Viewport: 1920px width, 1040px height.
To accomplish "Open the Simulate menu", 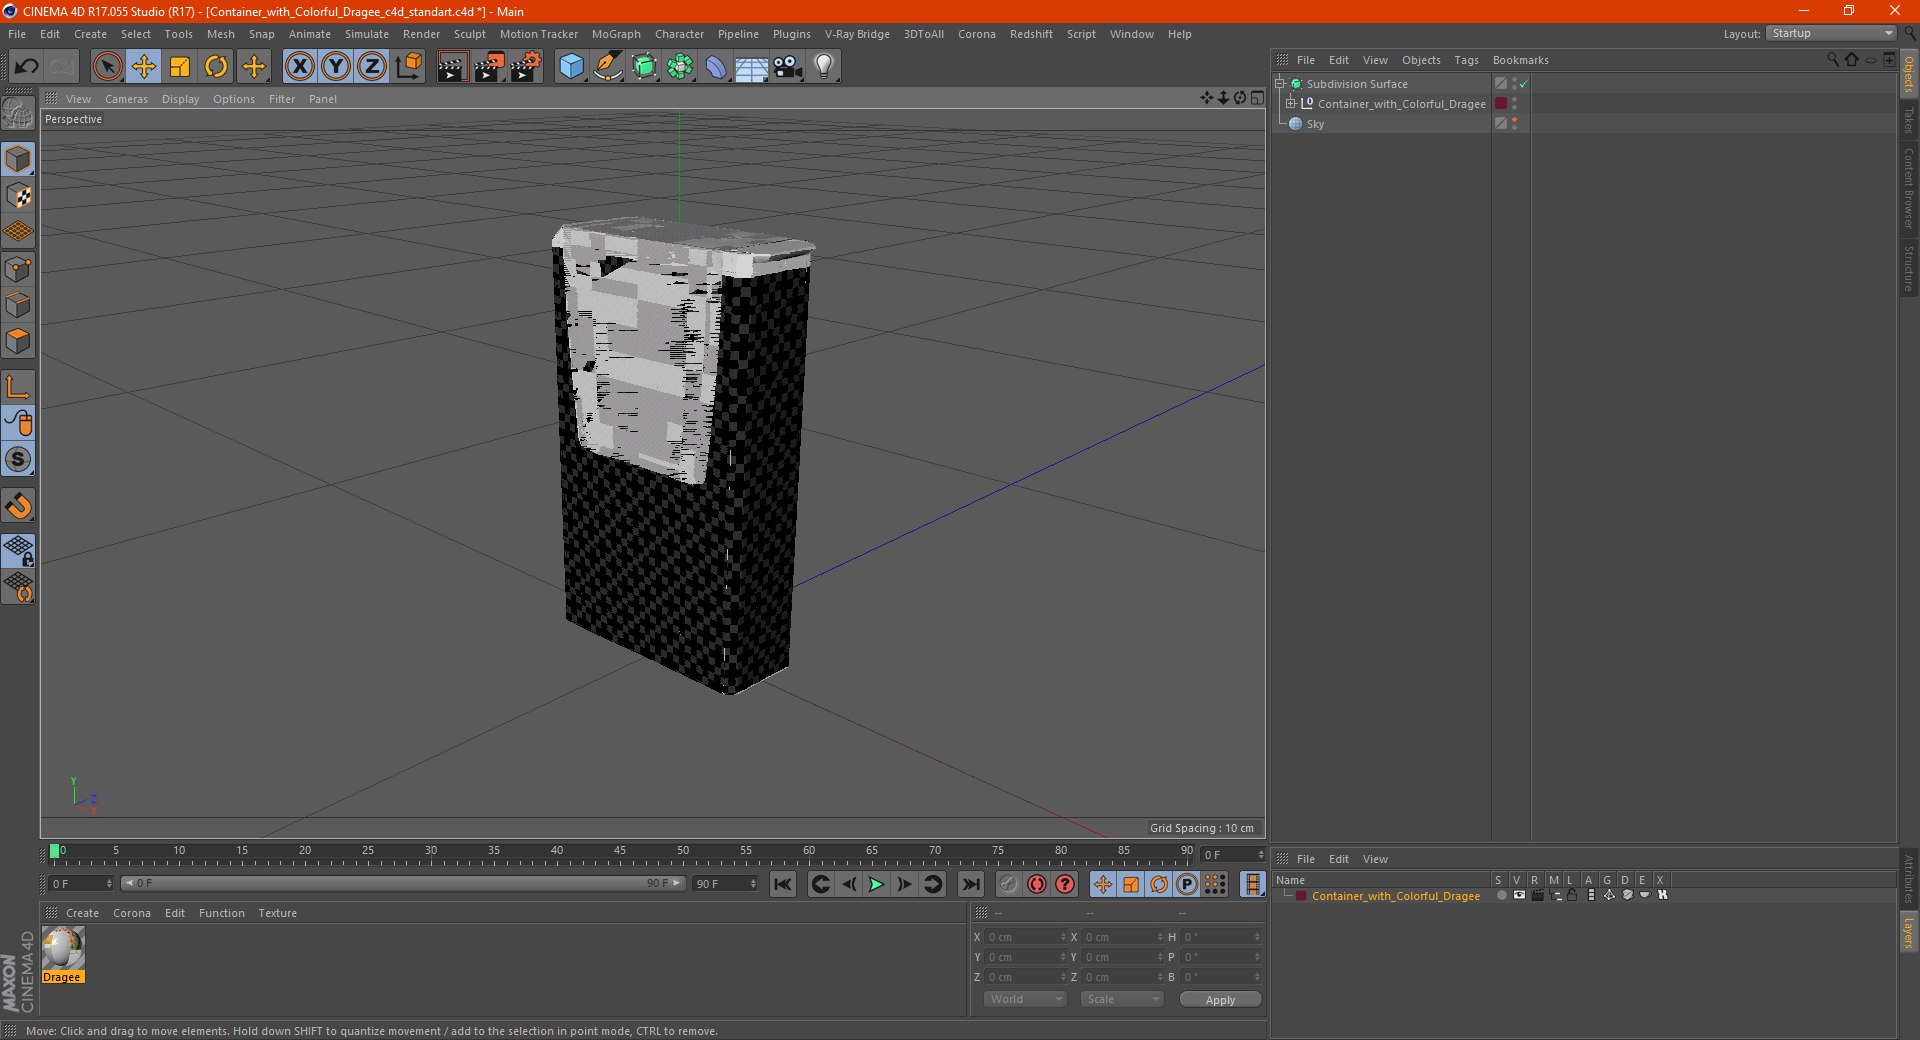I will pyautogui.click(x=367, y=34).
